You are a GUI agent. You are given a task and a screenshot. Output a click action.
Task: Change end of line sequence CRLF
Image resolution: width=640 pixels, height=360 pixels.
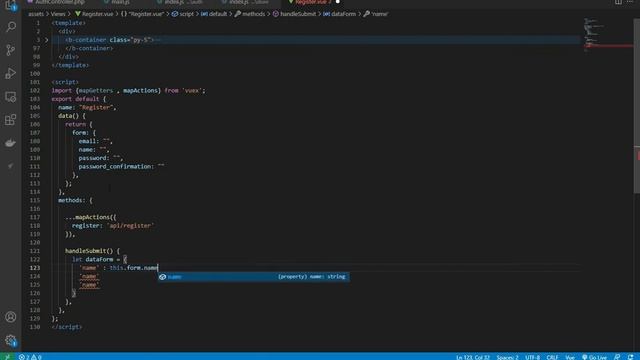point(552,357)
